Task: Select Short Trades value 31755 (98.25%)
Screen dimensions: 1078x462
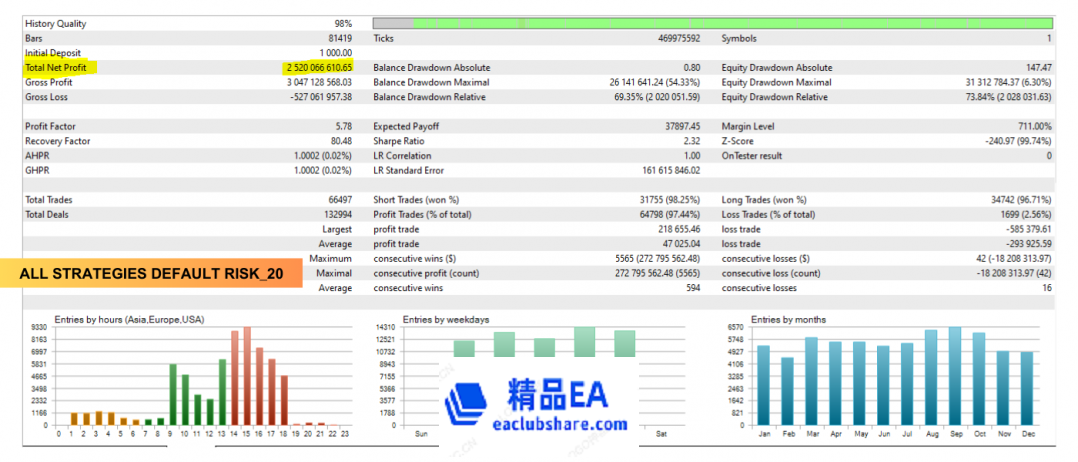Action: 670,199
